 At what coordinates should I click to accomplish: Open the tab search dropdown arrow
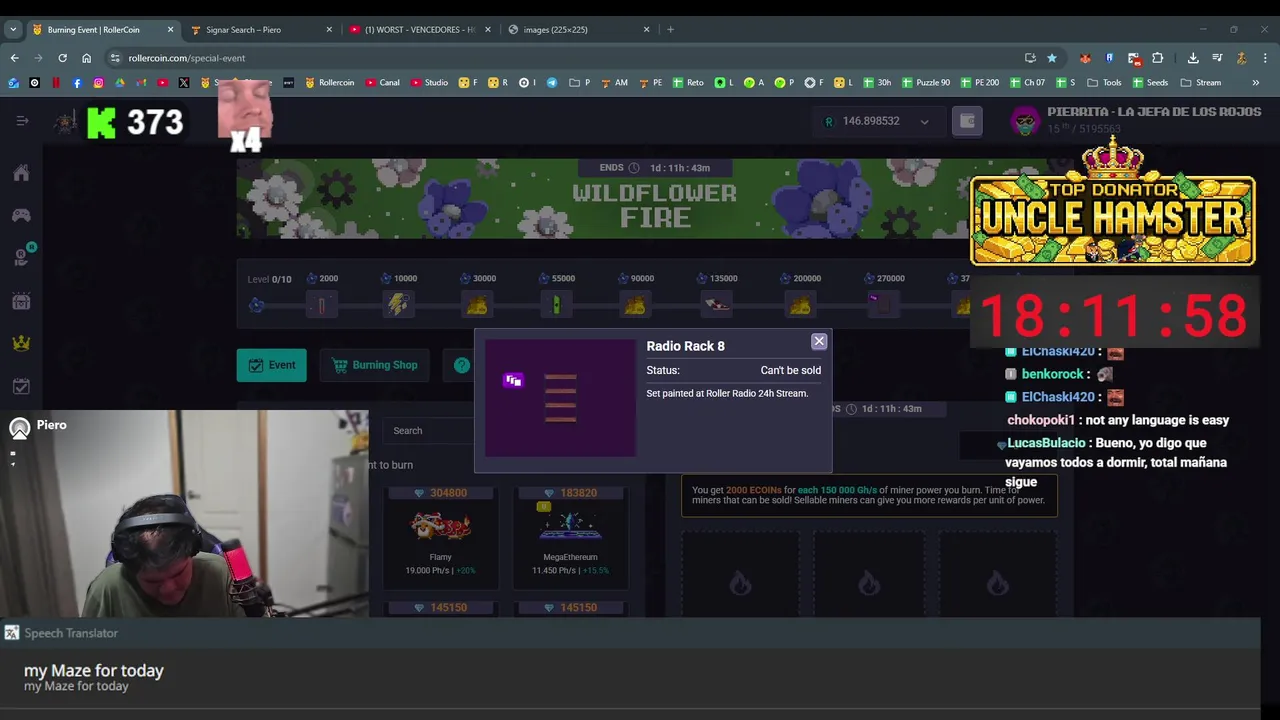click(13, 29)
